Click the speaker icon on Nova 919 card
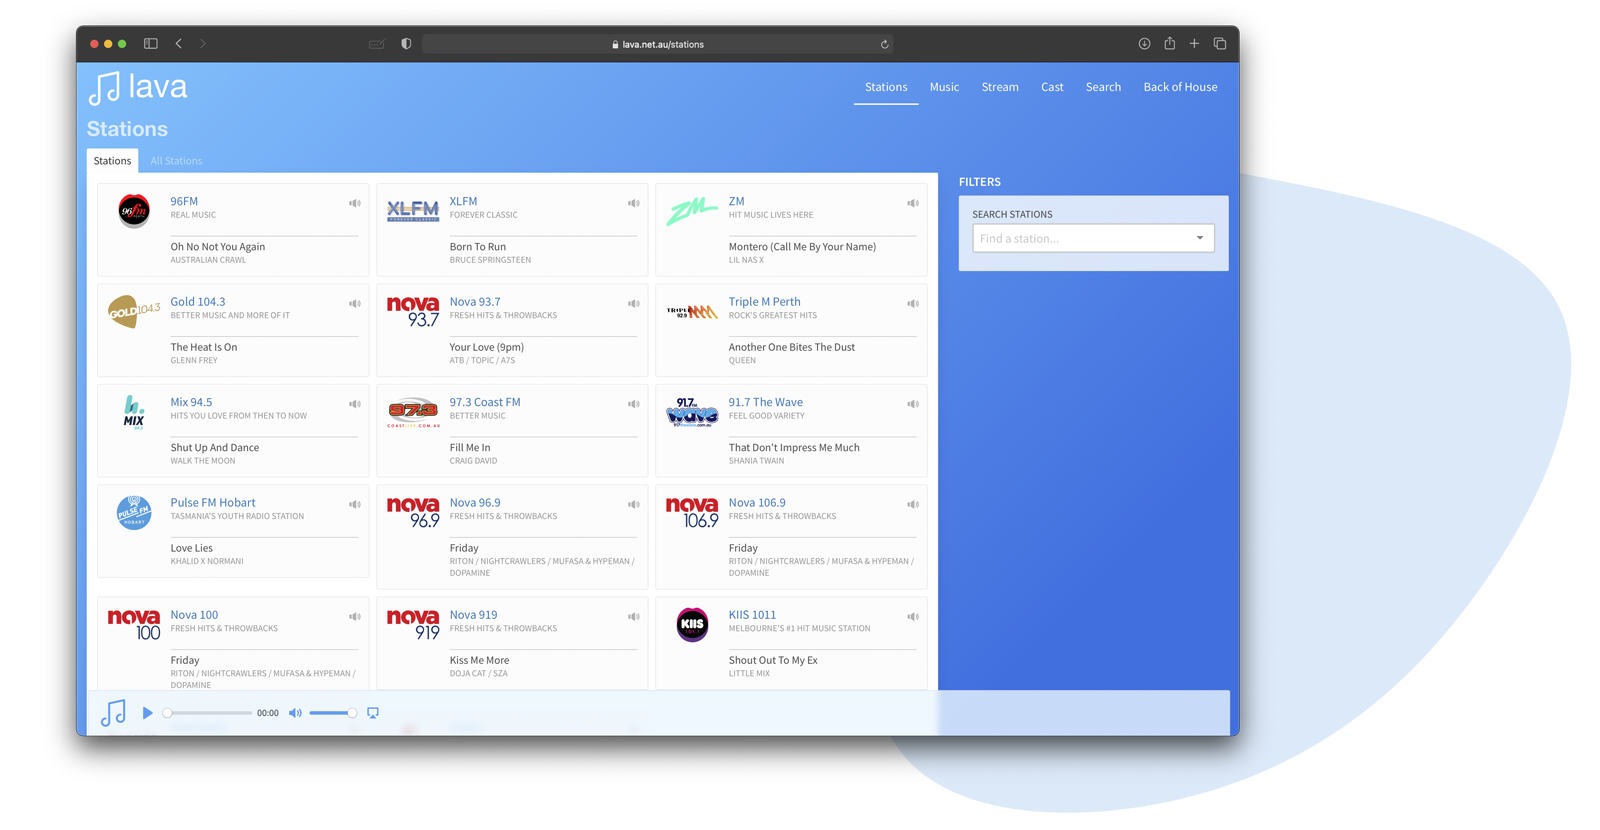Image resolution: width=1600 pixels, height=830 pixels. point(634,617)
